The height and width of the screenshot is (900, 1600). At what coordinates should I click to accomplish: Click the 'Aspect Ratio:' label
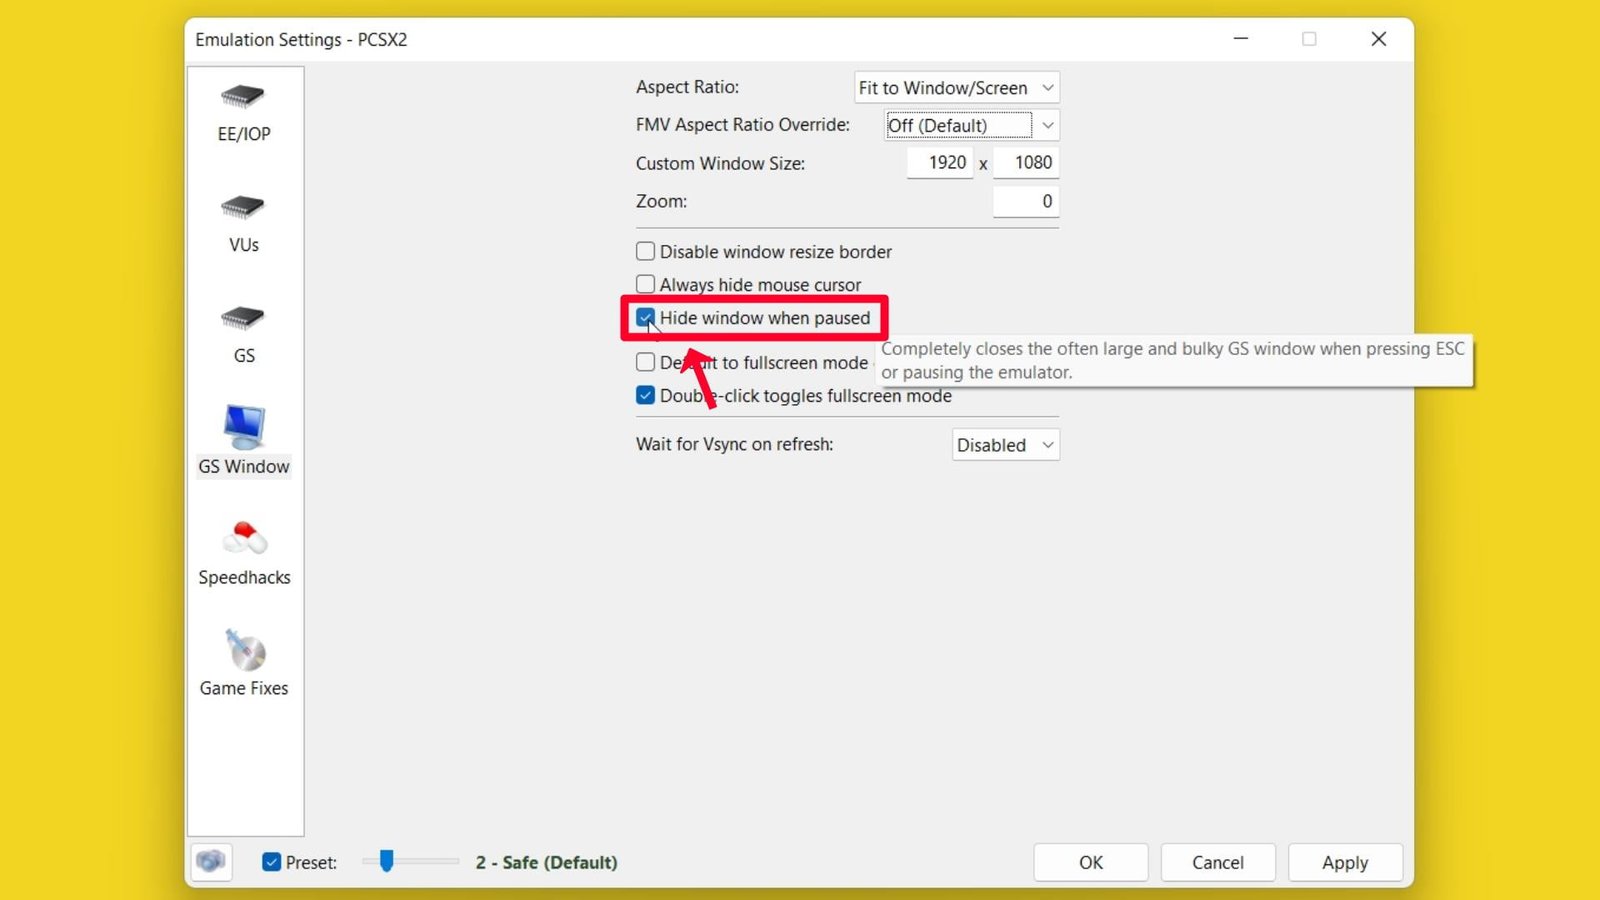[688, 87]
